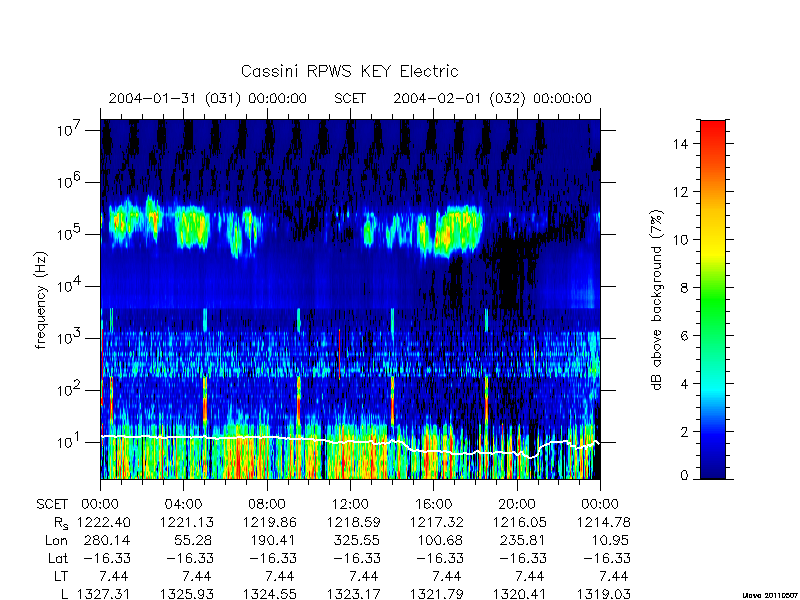
Task: Click the Rs value '1216.05'
Action: click(x=520, y=522)
